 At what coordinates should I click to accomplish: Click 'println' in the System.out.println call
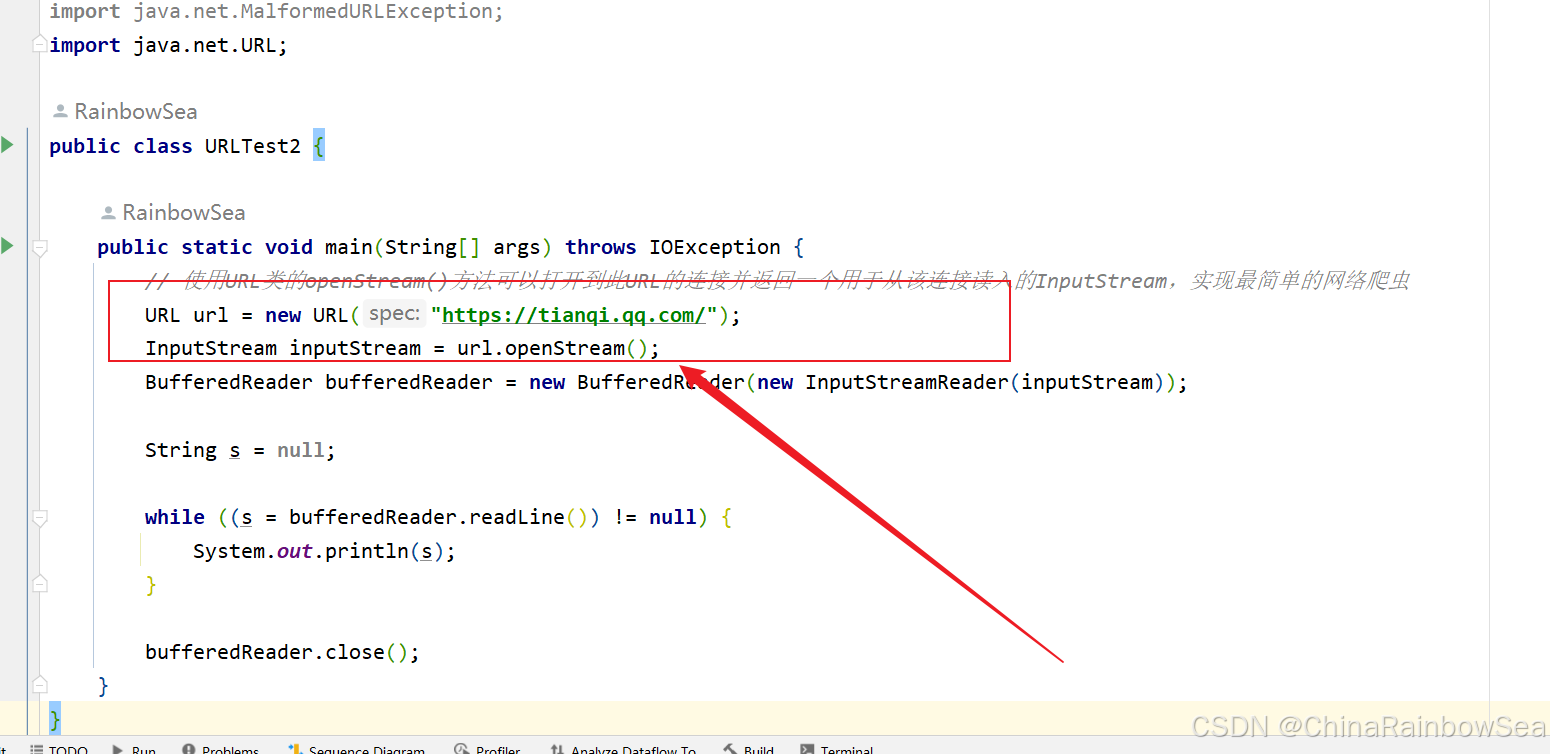pos(367,551)
